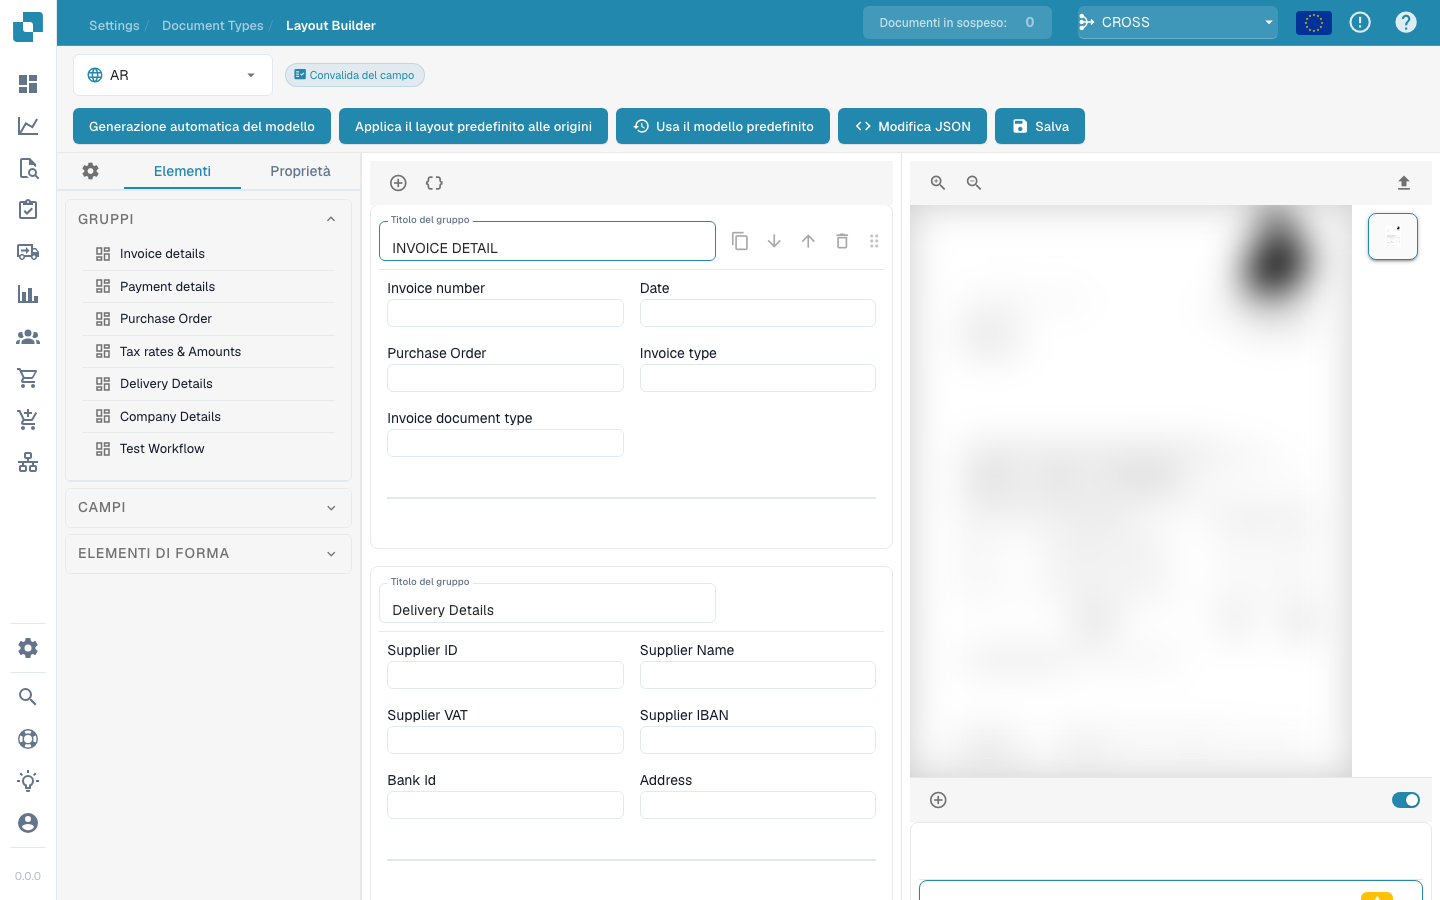Click Applica il layout predefinito alle origini
1440x900 pixels.
tap(473, 126)
